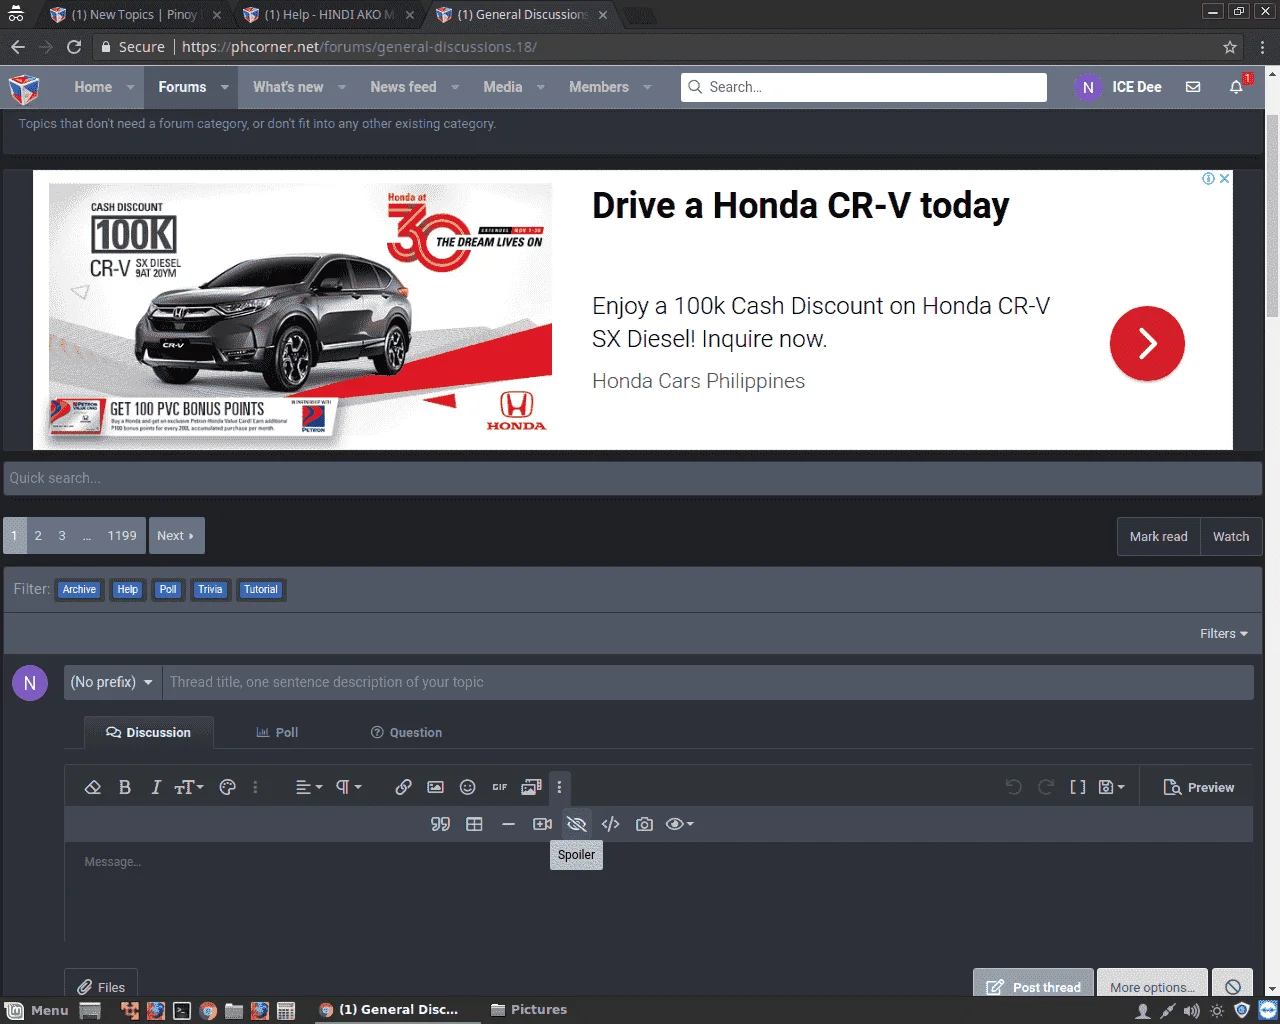Watch this forum
This screenshot has height=1024, width=1280.
(x=1231, y=536)
